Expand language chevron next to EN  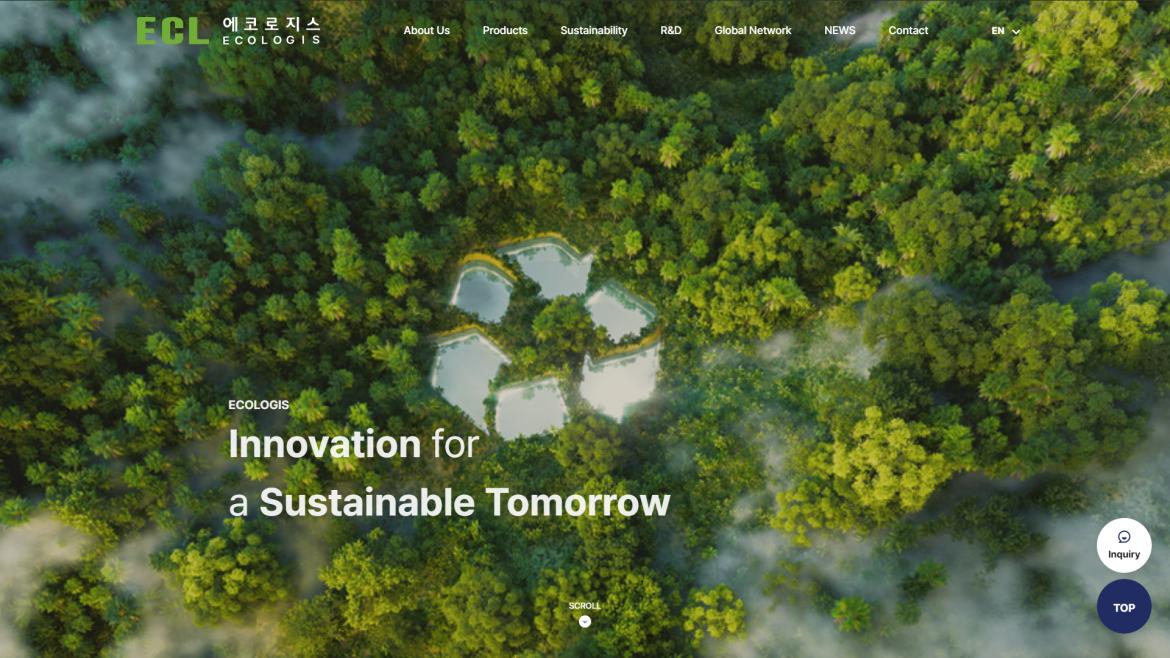1016,32
